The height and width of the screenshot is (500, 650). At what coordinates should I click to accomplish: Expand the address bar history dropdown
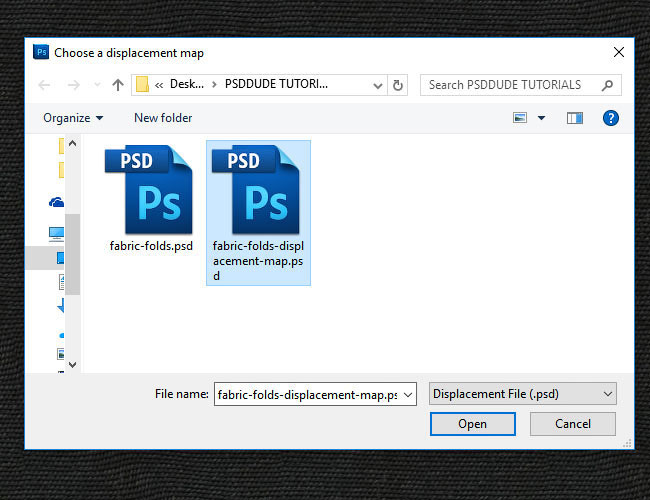click(377, 85)
